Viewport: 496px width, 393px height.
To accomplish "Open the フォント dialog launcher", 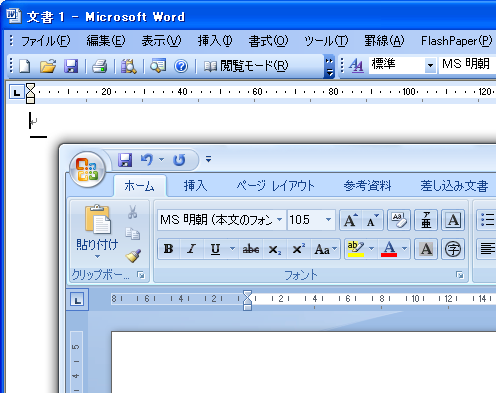I will click(460, 275).
